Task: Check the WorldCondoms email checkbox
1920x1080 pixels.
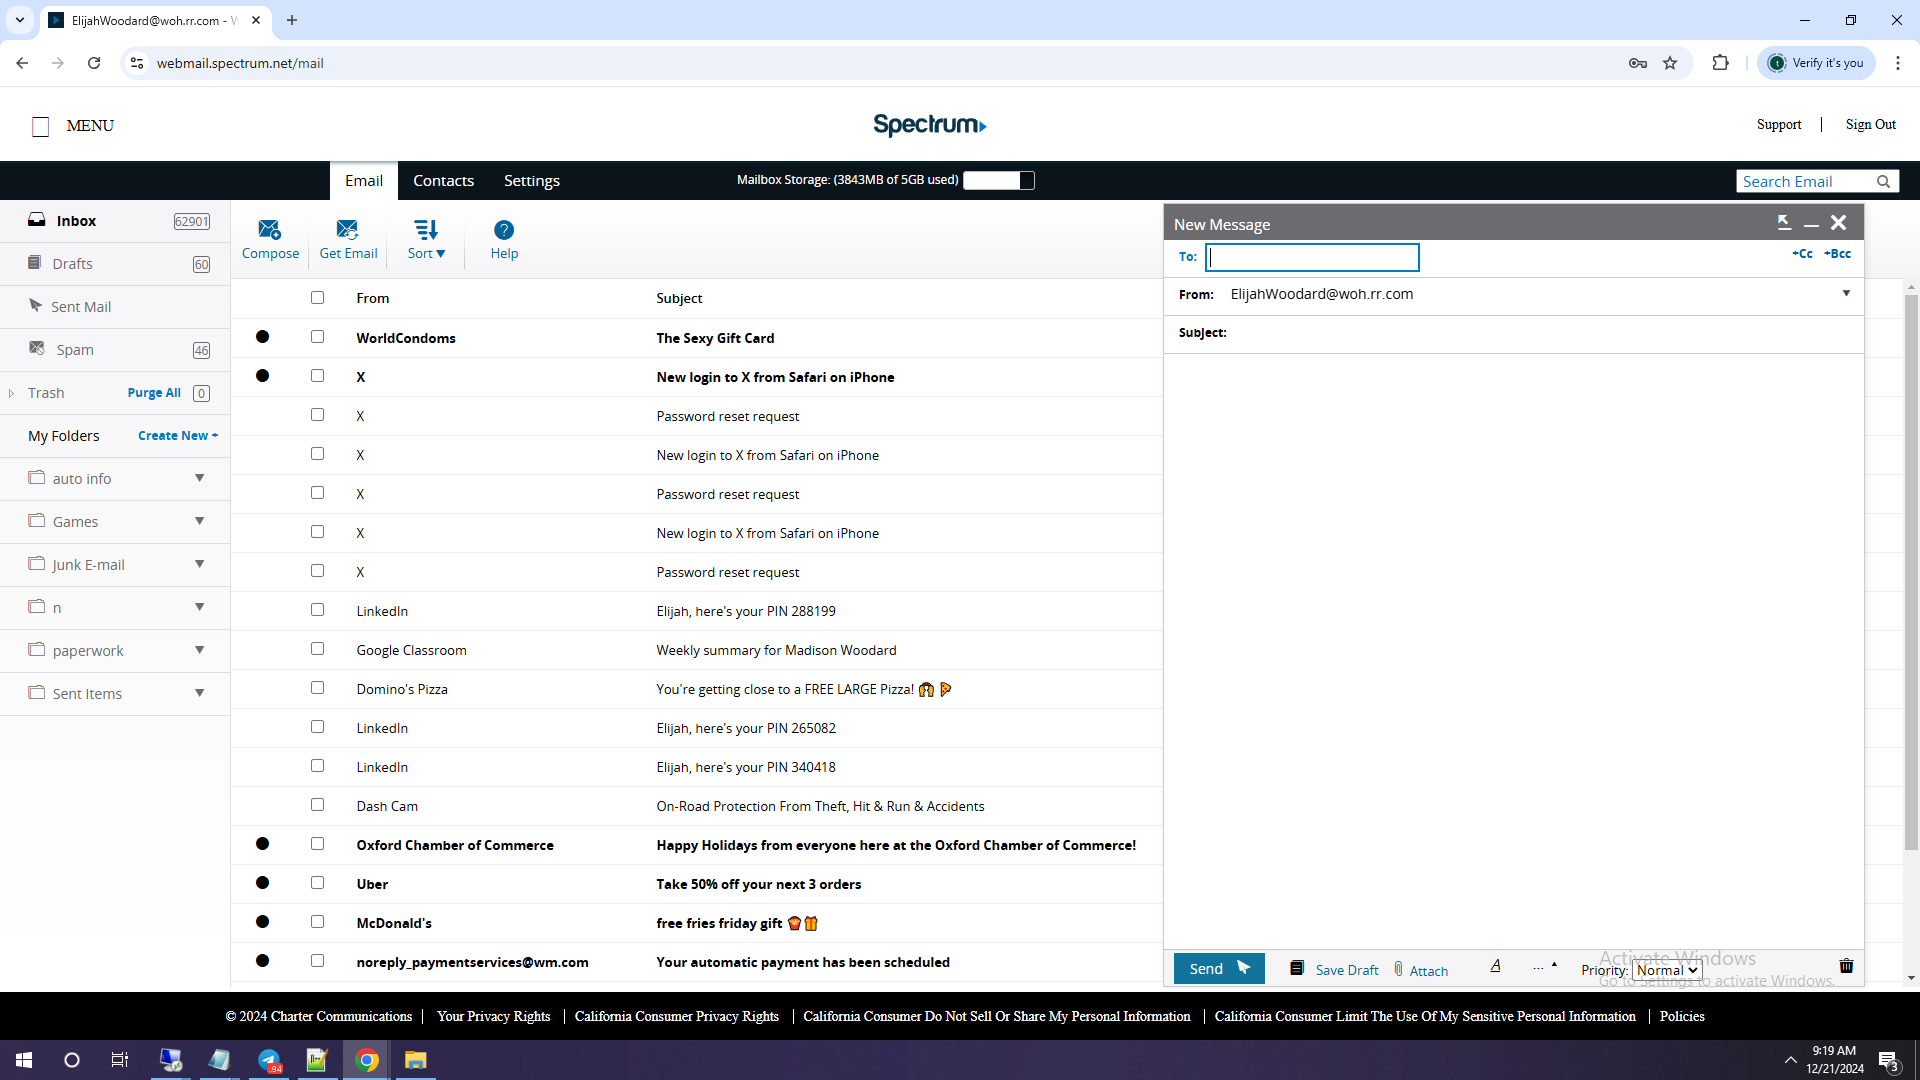Action: [317, 337]
